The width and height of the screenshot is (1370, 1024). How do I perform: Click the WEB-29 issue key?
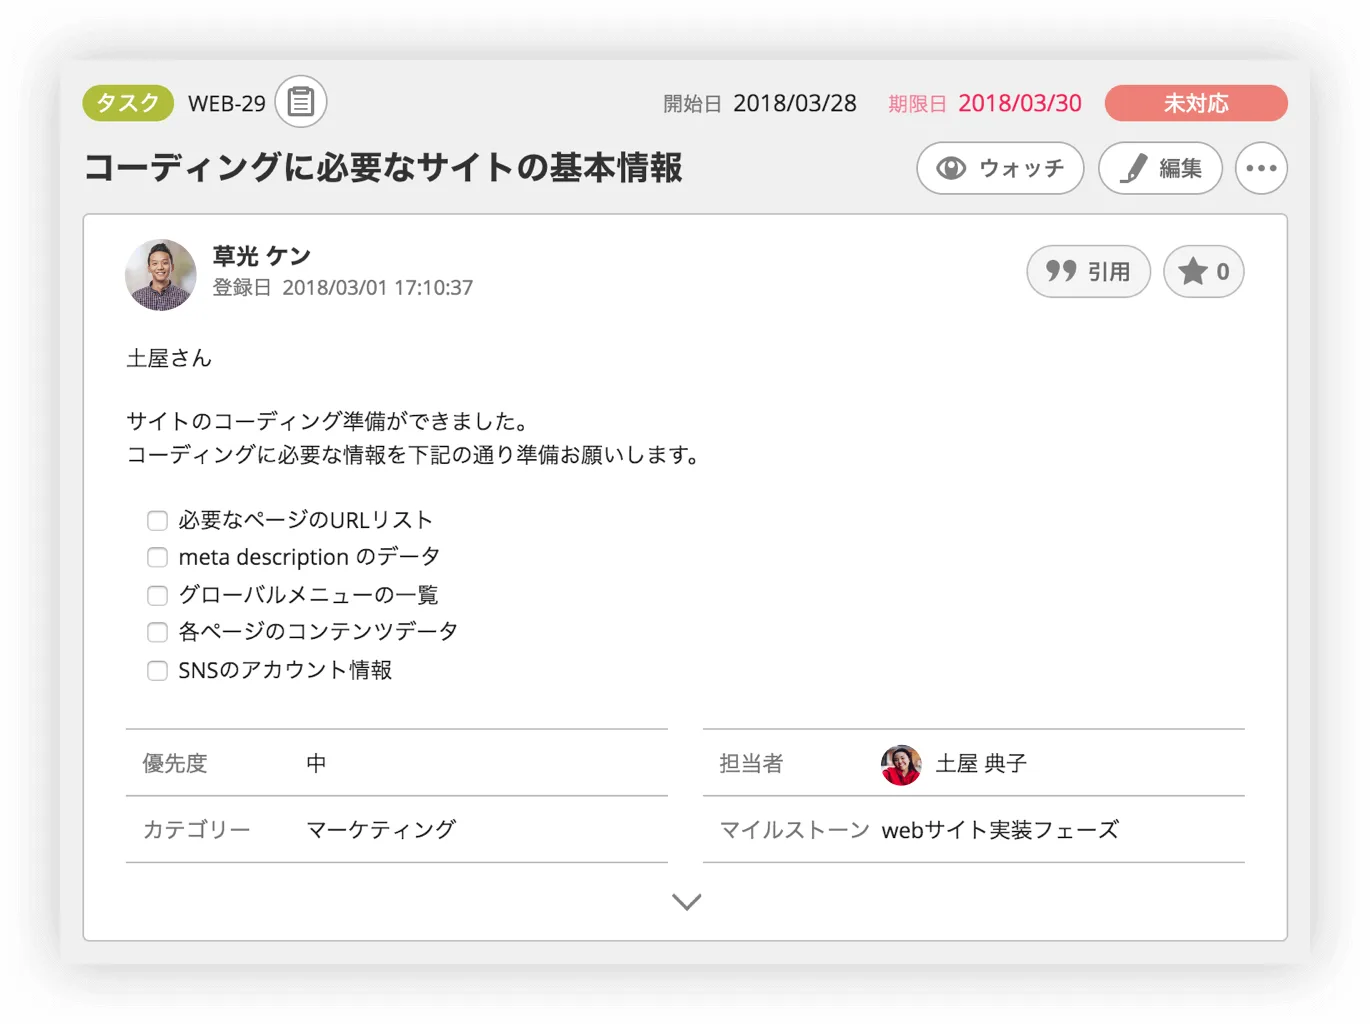[227, 104]
